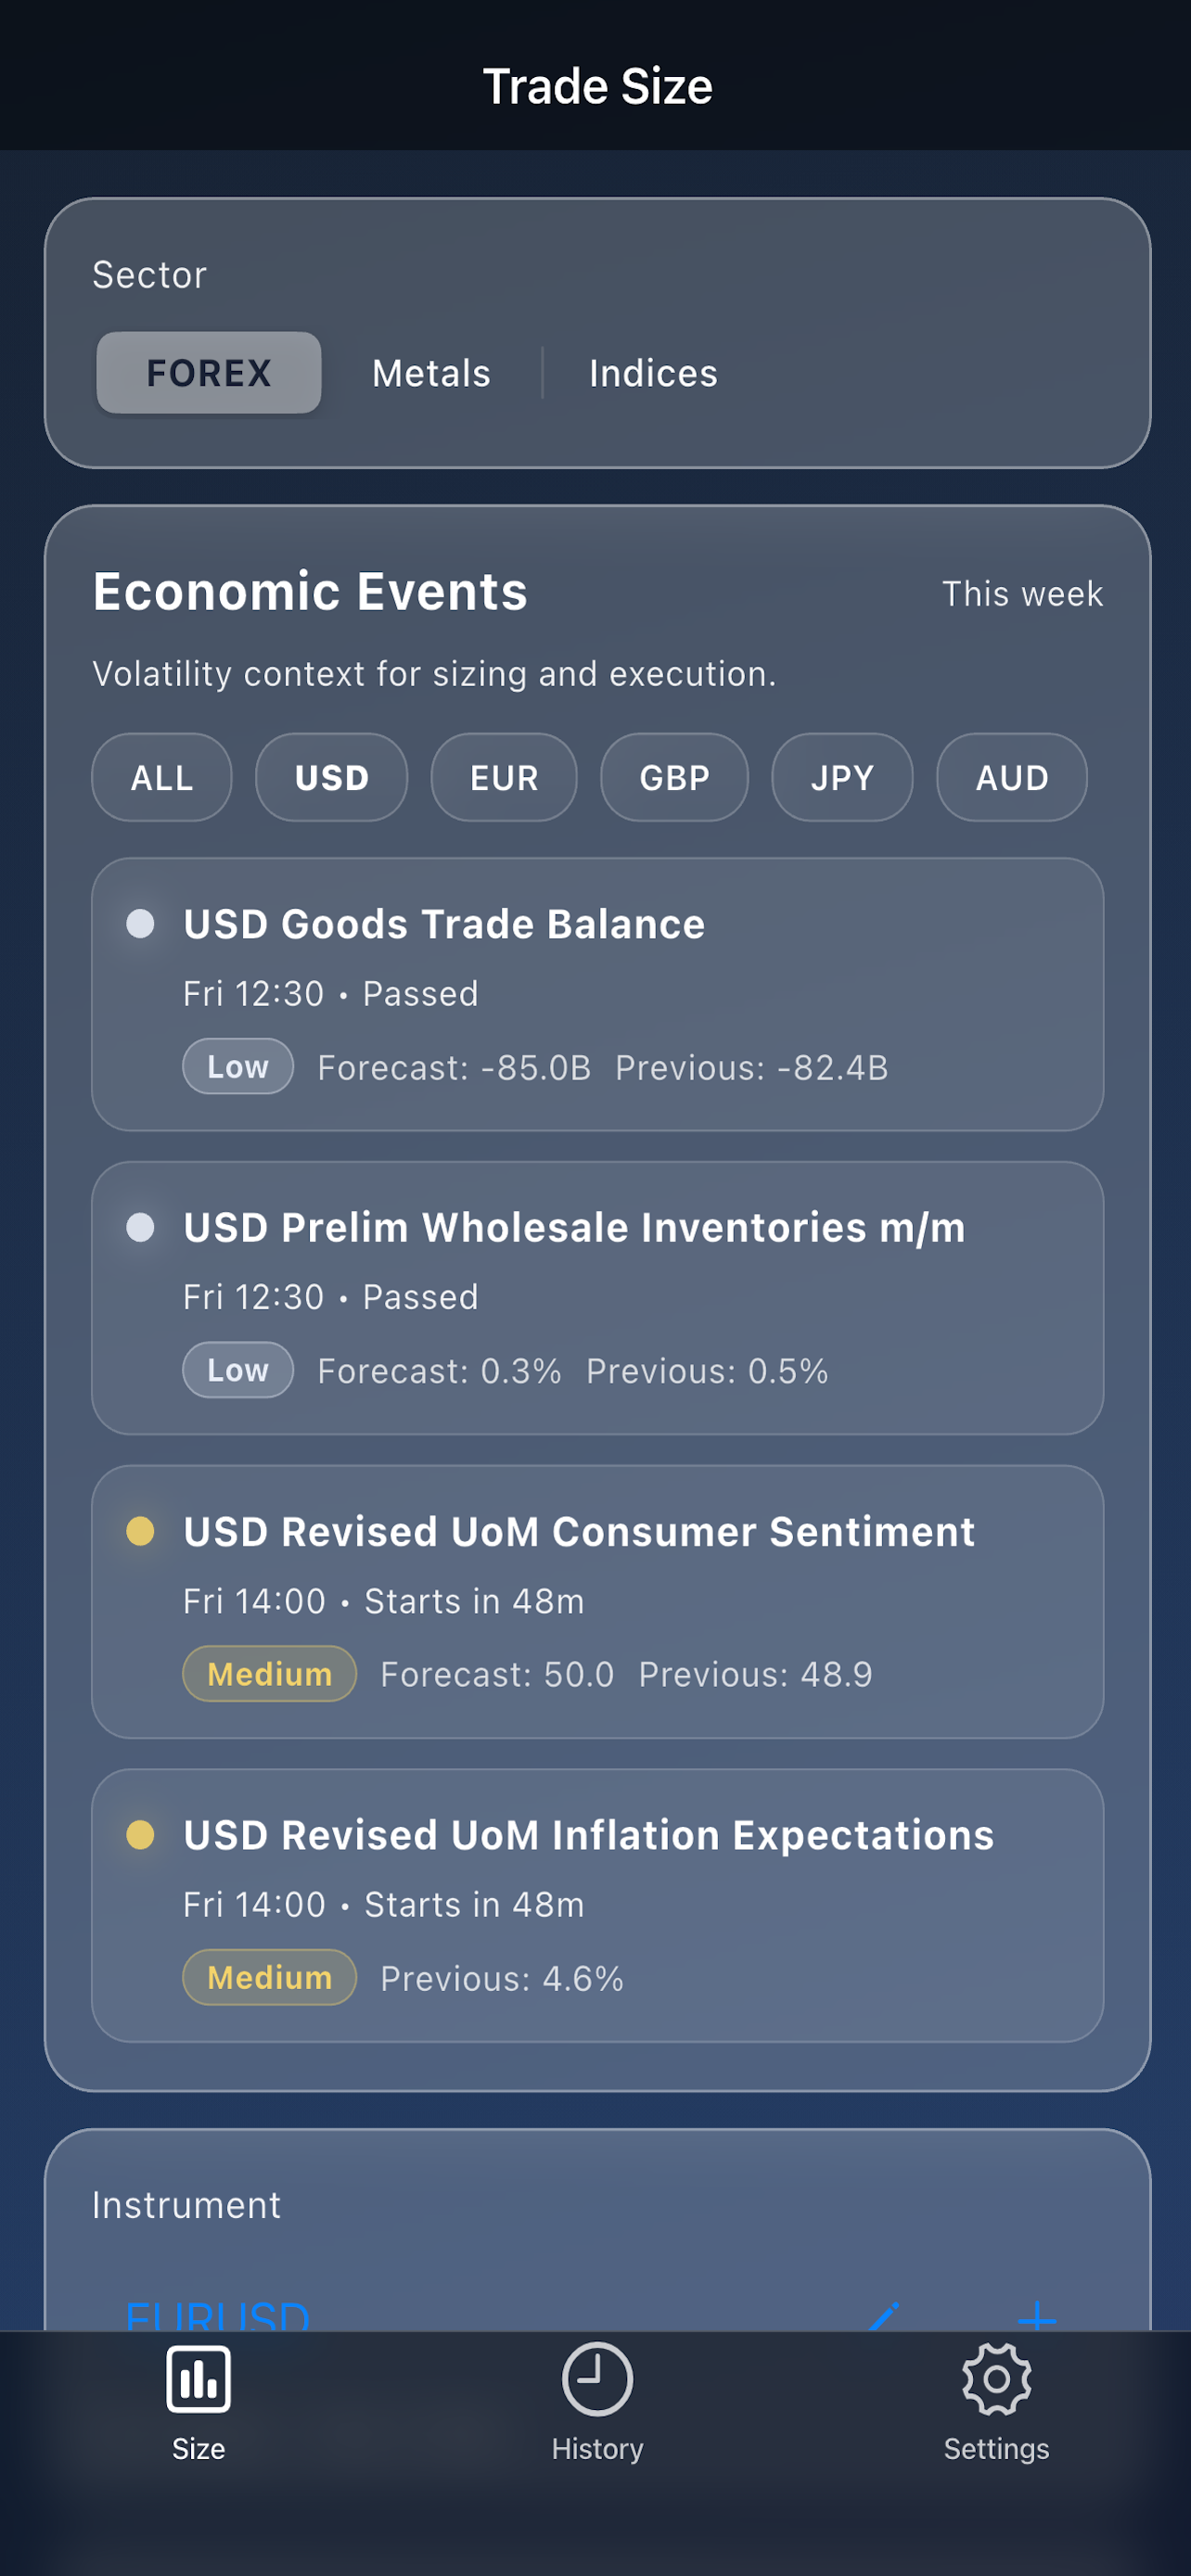1191x2576 pixels.
Task: Open the This week range selector
Action: pyautogui.click(x=1022, y=594)
